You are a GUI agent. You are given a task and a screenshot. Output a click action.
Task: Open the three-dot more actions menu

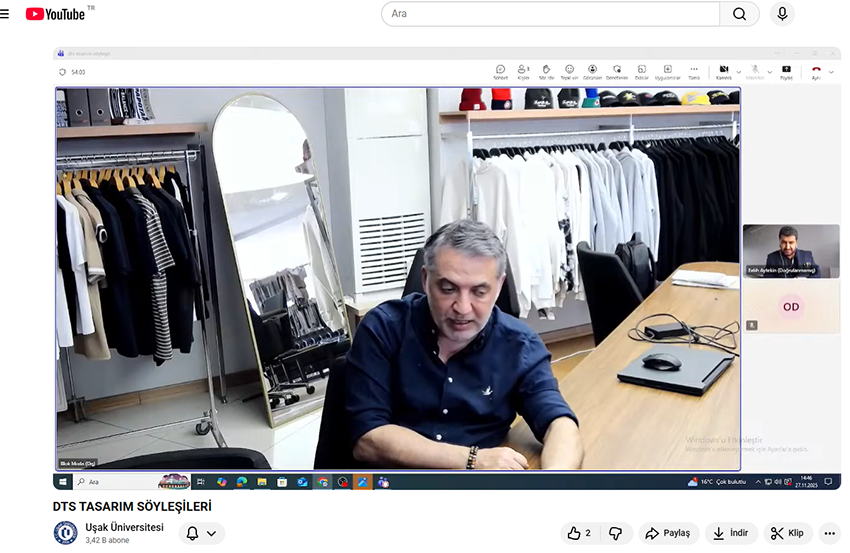point(829,533)
